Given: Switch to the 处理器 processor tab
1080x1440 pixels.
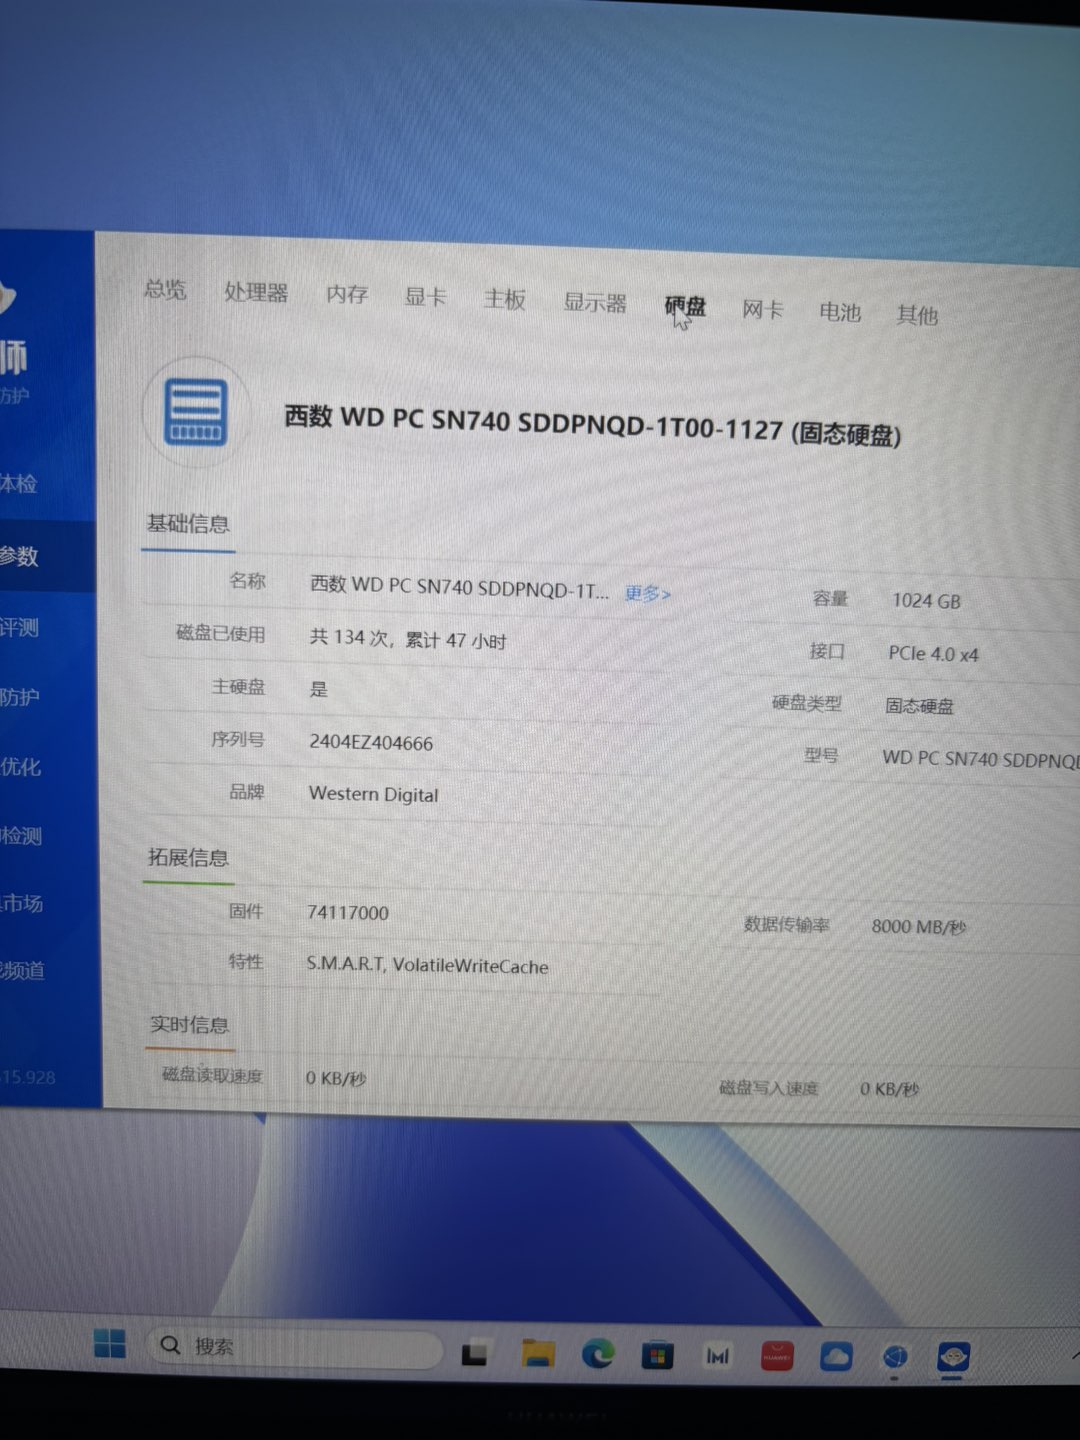Looking at the screenshot, I should pos(256,292).
